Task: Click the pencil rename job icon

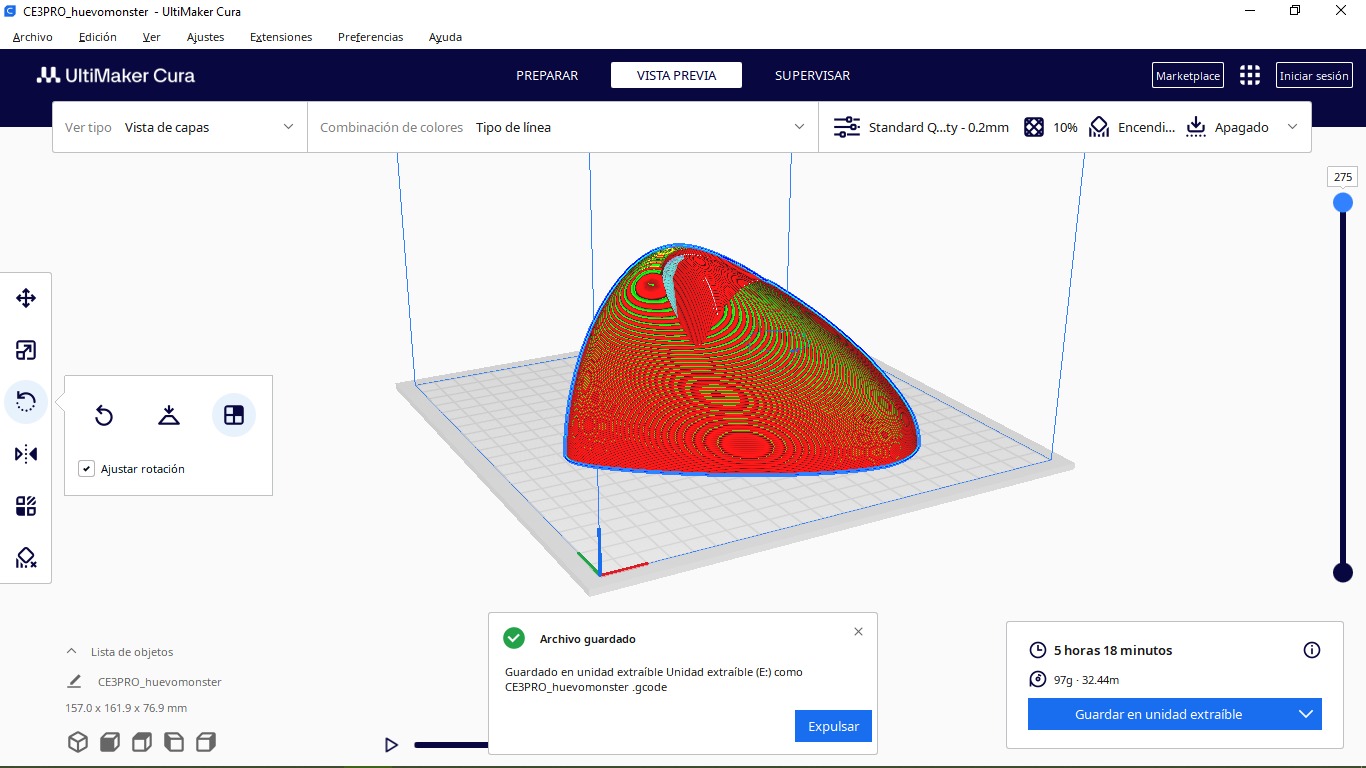Action: pos(74,682)
